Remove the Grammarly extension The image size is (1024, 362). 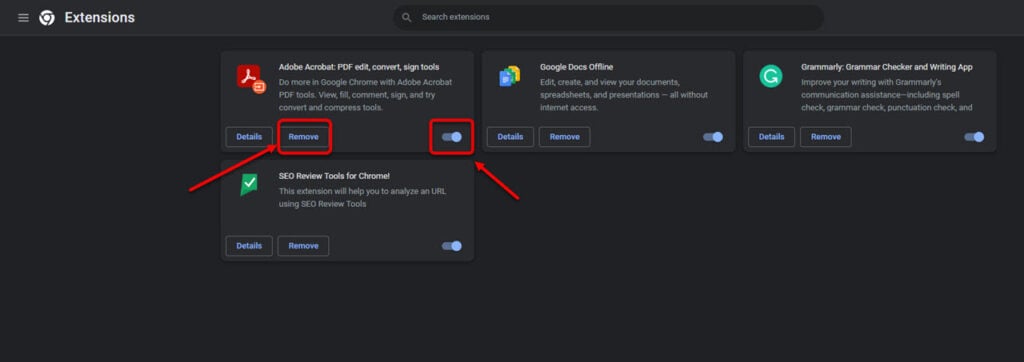pos(825,137)
